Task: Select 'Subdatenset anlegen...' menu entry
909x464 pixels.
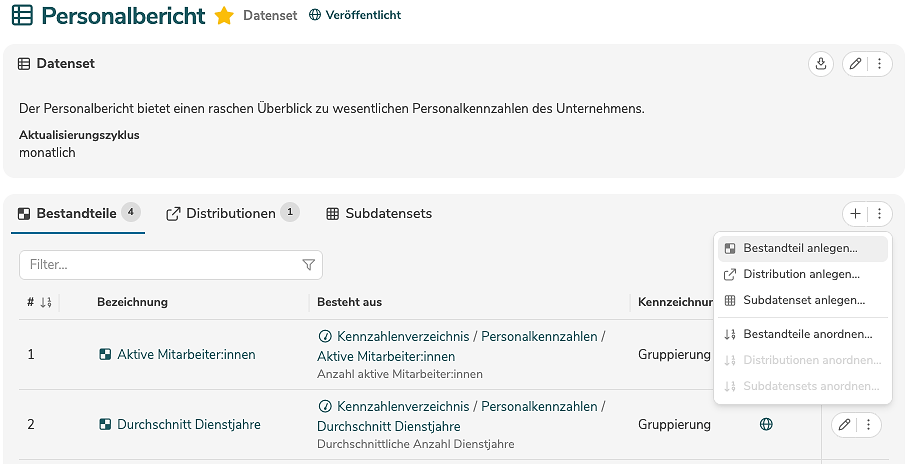Action: pos(804,300)
